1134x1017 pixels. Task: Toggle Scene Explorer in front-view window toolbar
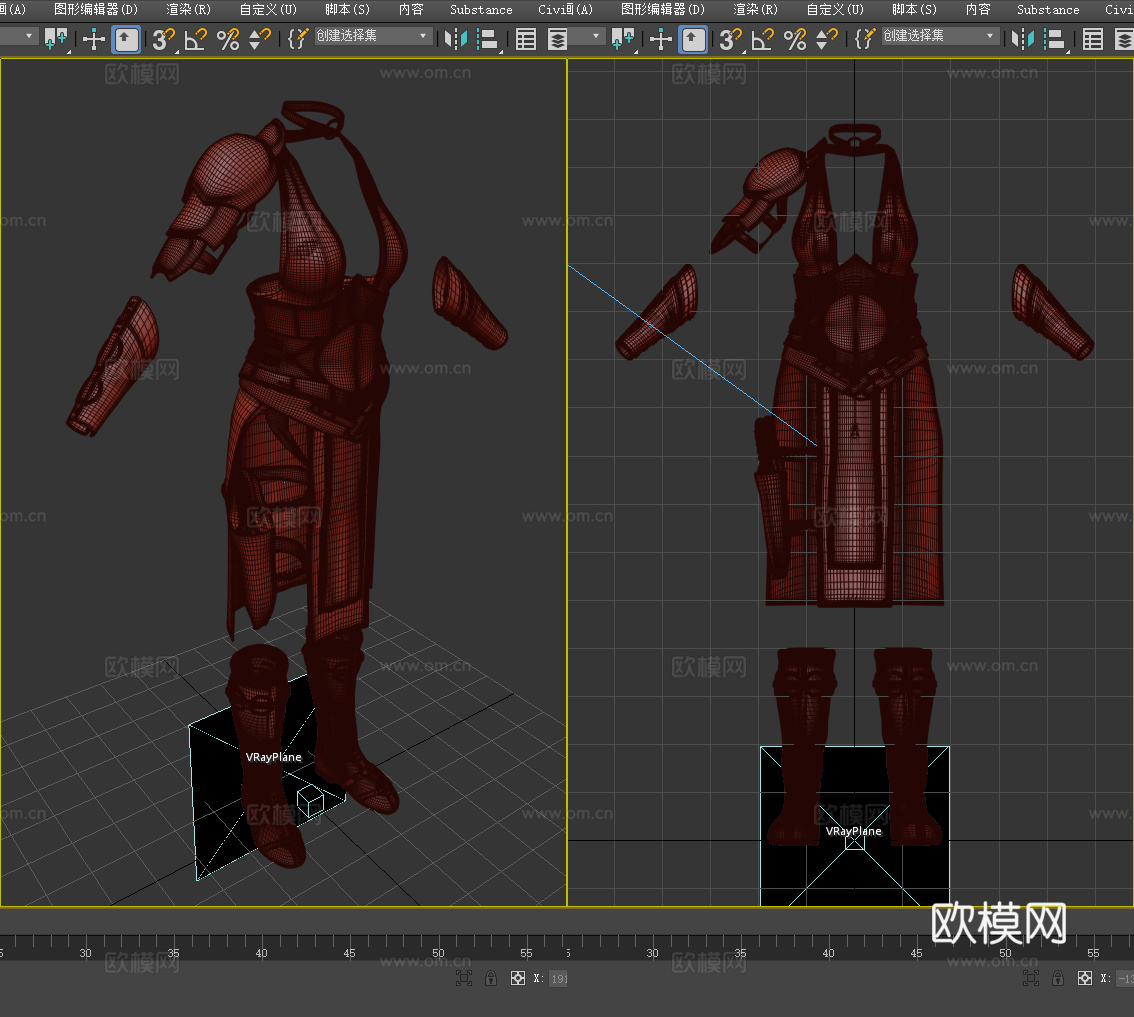(1093, 39)
